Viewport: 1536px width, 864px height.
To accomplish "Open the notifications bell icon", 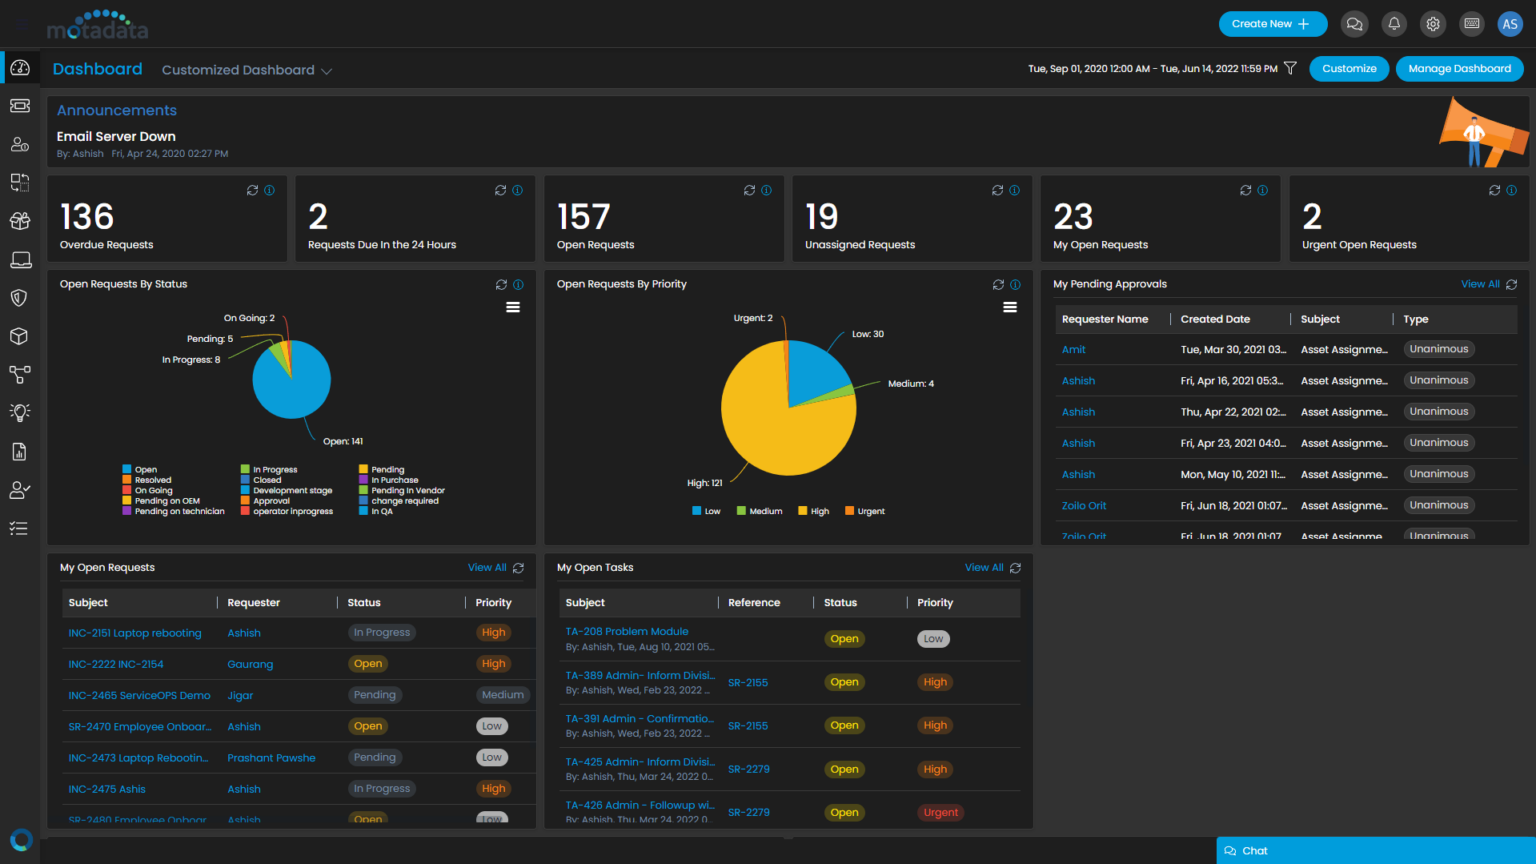I will (x=1393, y=23).
